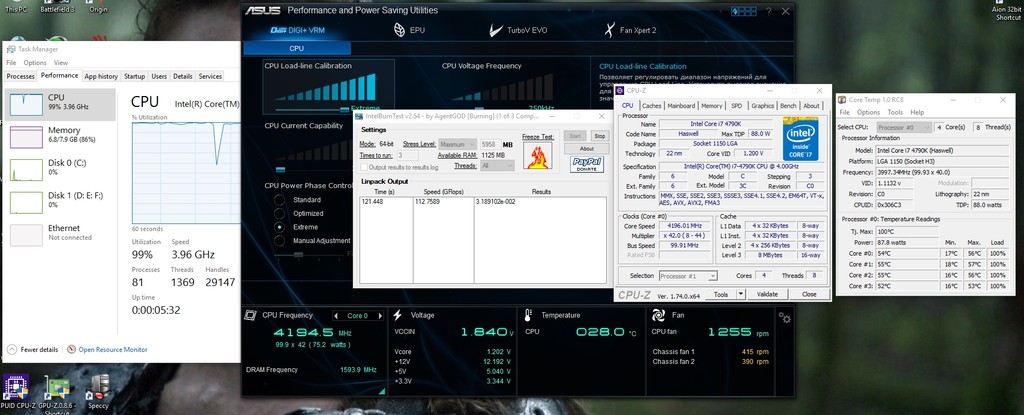Open the TurboV EVO section
The width and height of the screenshot is (1024, 415).
coord(519,30)
